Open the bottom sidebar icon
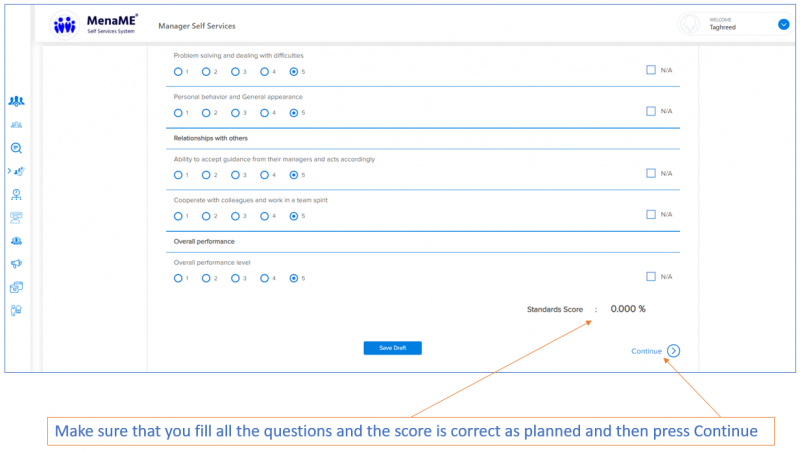The height and width of the screenshot is (452, 800). 16,310
